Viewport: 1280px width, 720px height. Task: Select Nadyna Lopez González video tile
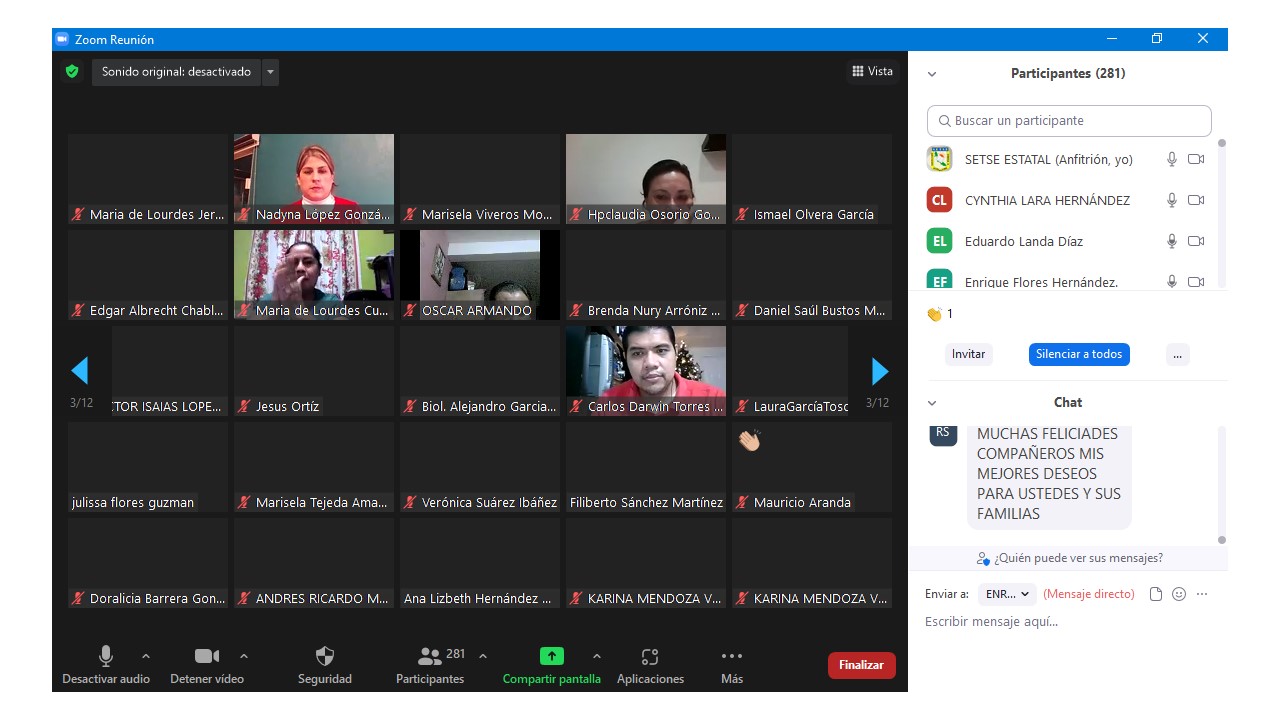(x=314, y=179)
